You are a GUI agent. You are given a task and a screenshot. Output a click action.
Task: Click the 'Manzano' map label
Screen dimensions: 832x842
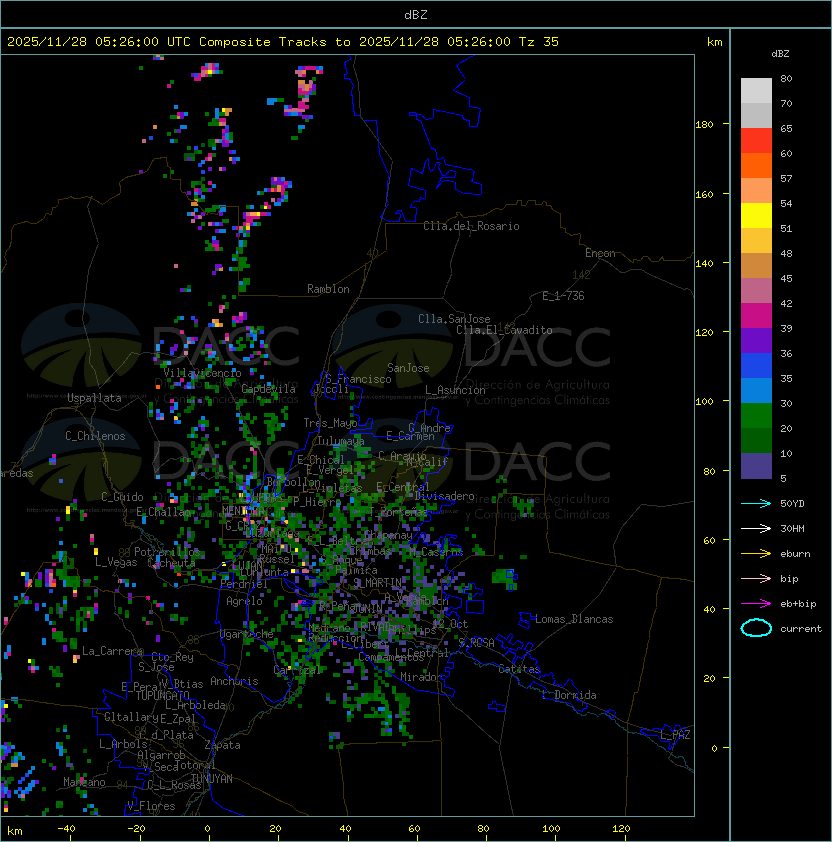[x=84, y=782]
